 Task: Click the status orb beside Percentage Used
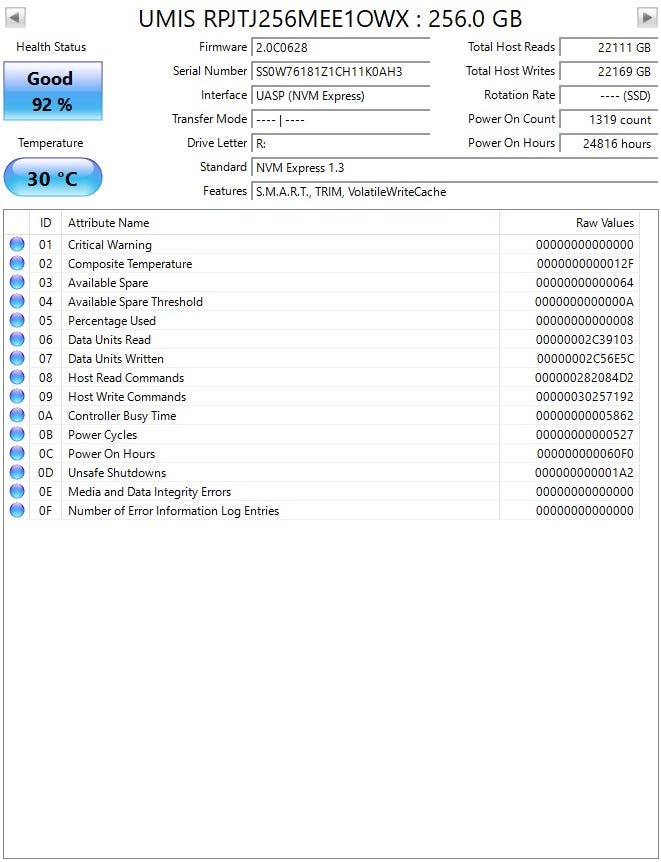coord(17,321)
